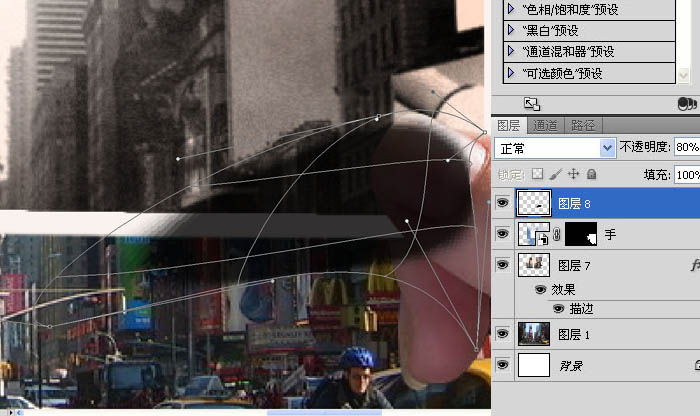Select the black layer mask on 手 layer
Viewport: 700px width, 416px height.
pos(581,235)
